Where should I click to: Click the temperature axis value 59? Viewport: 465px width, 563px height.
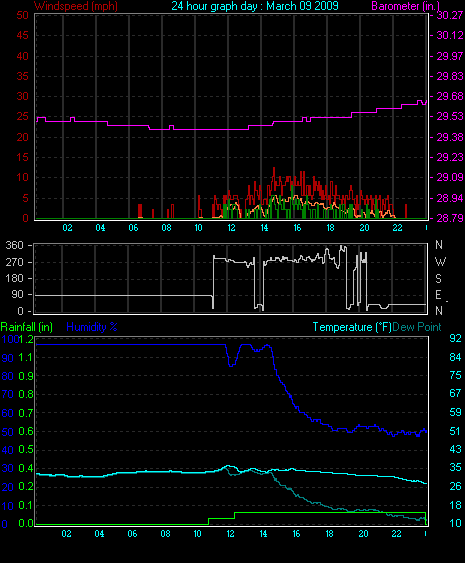[x=455, y=412]
